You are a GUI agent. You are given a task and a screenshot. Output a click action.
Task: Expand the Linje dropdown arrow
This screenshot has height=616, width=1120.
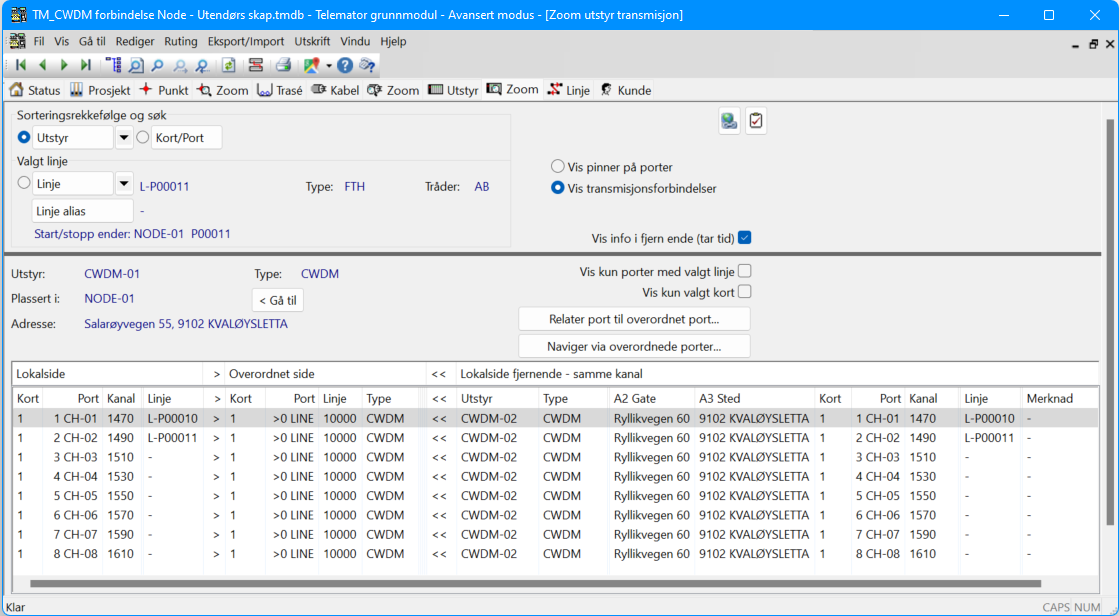pos(124,184)
